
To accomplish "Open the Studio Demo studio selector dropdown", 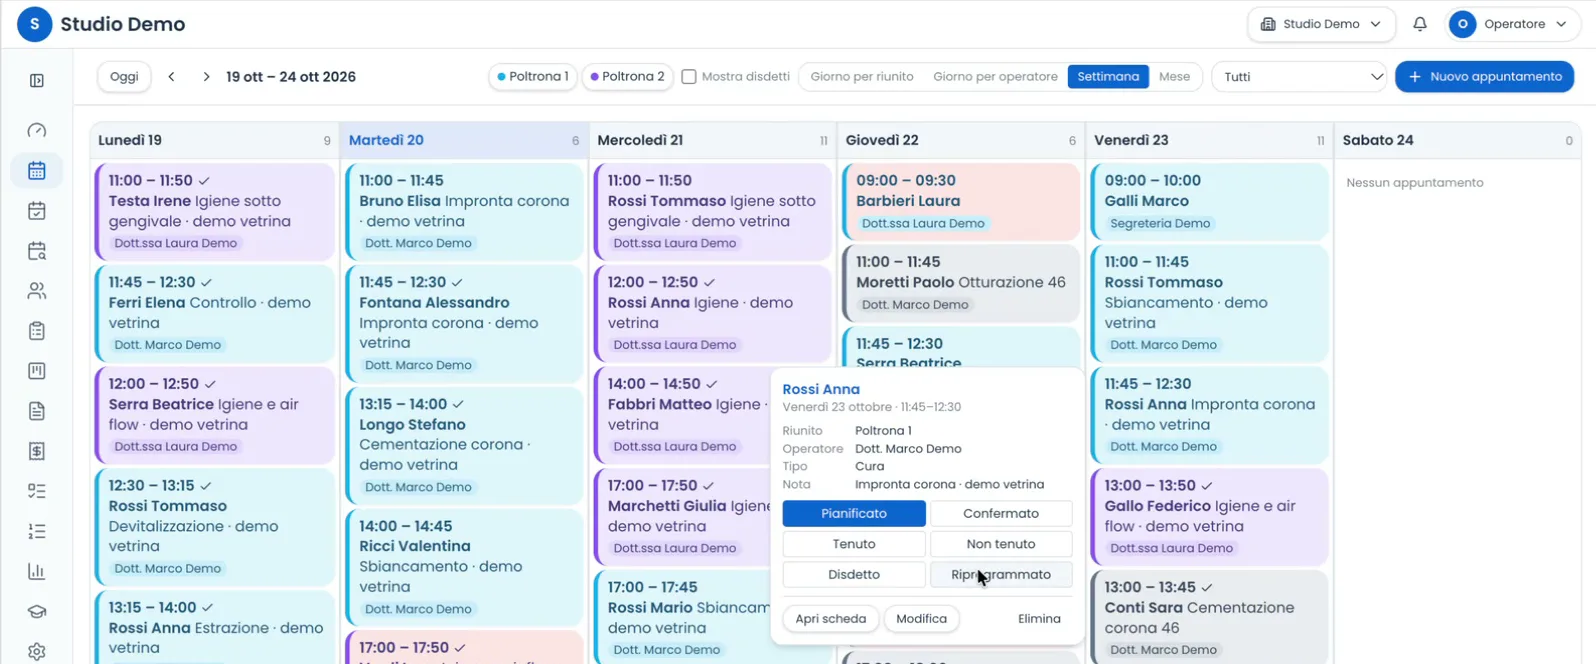I will point(1321,24).
